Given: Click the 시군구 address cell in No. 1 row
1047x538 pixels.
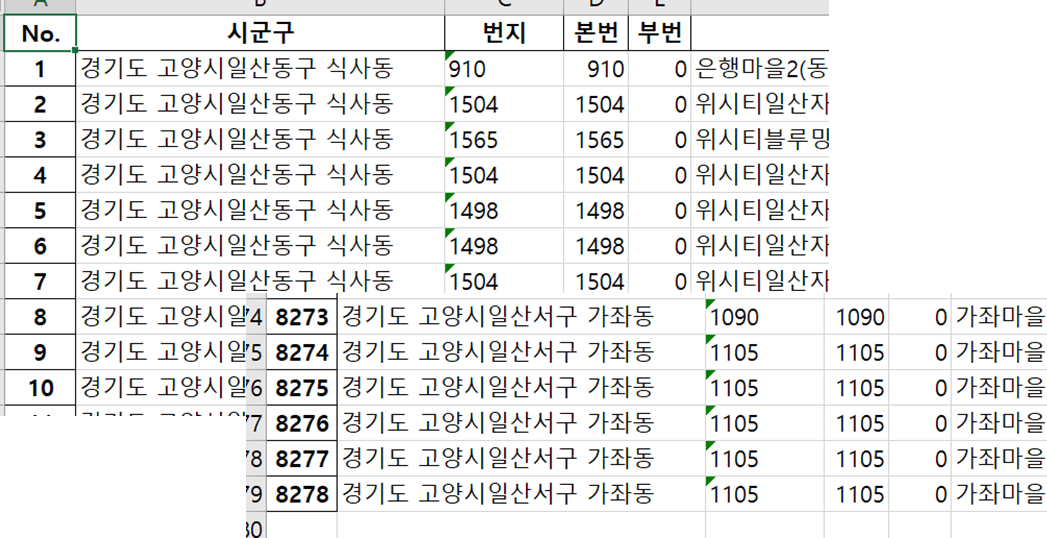Looking at the screenshot, I should (x=260, y=69).
